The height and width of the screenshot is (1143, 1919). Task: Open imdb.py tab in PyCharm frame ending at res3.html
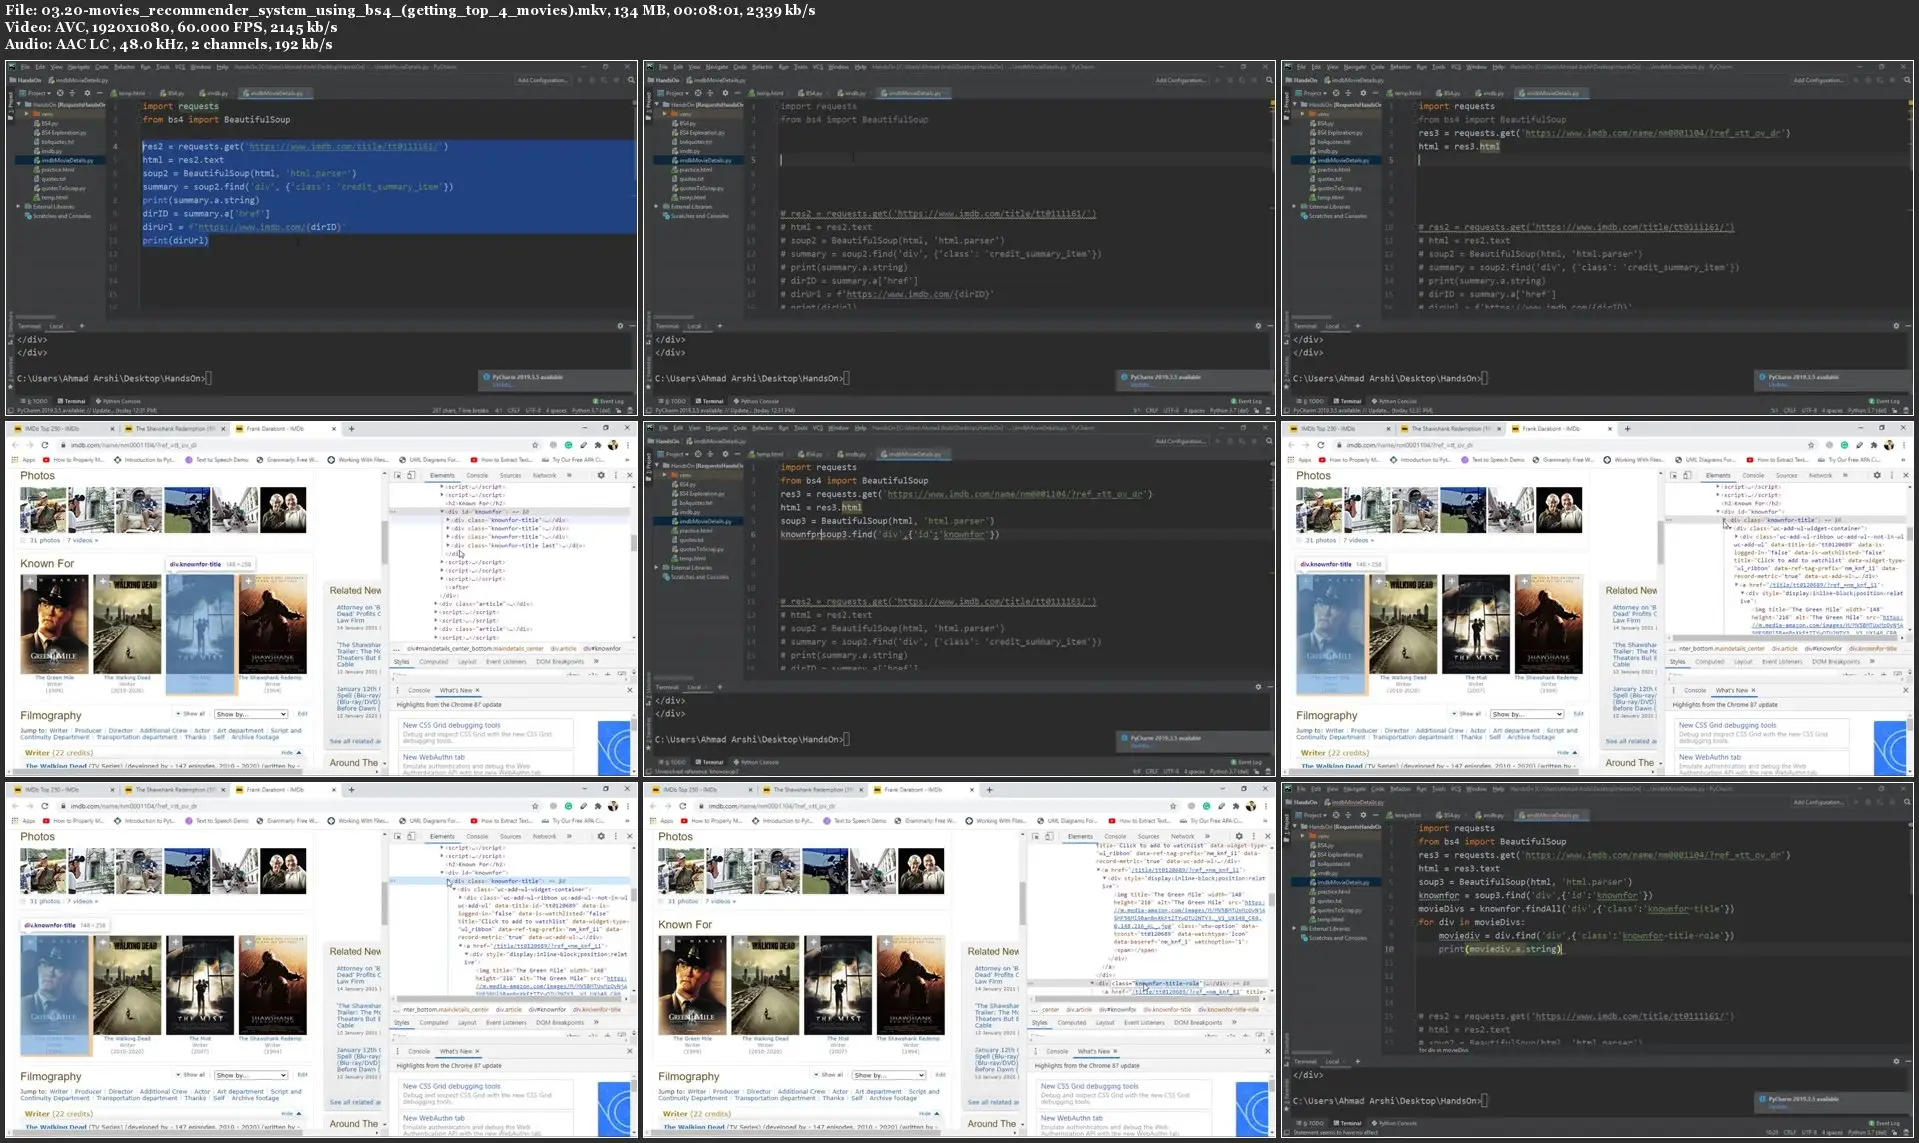tap(1490, 93)
